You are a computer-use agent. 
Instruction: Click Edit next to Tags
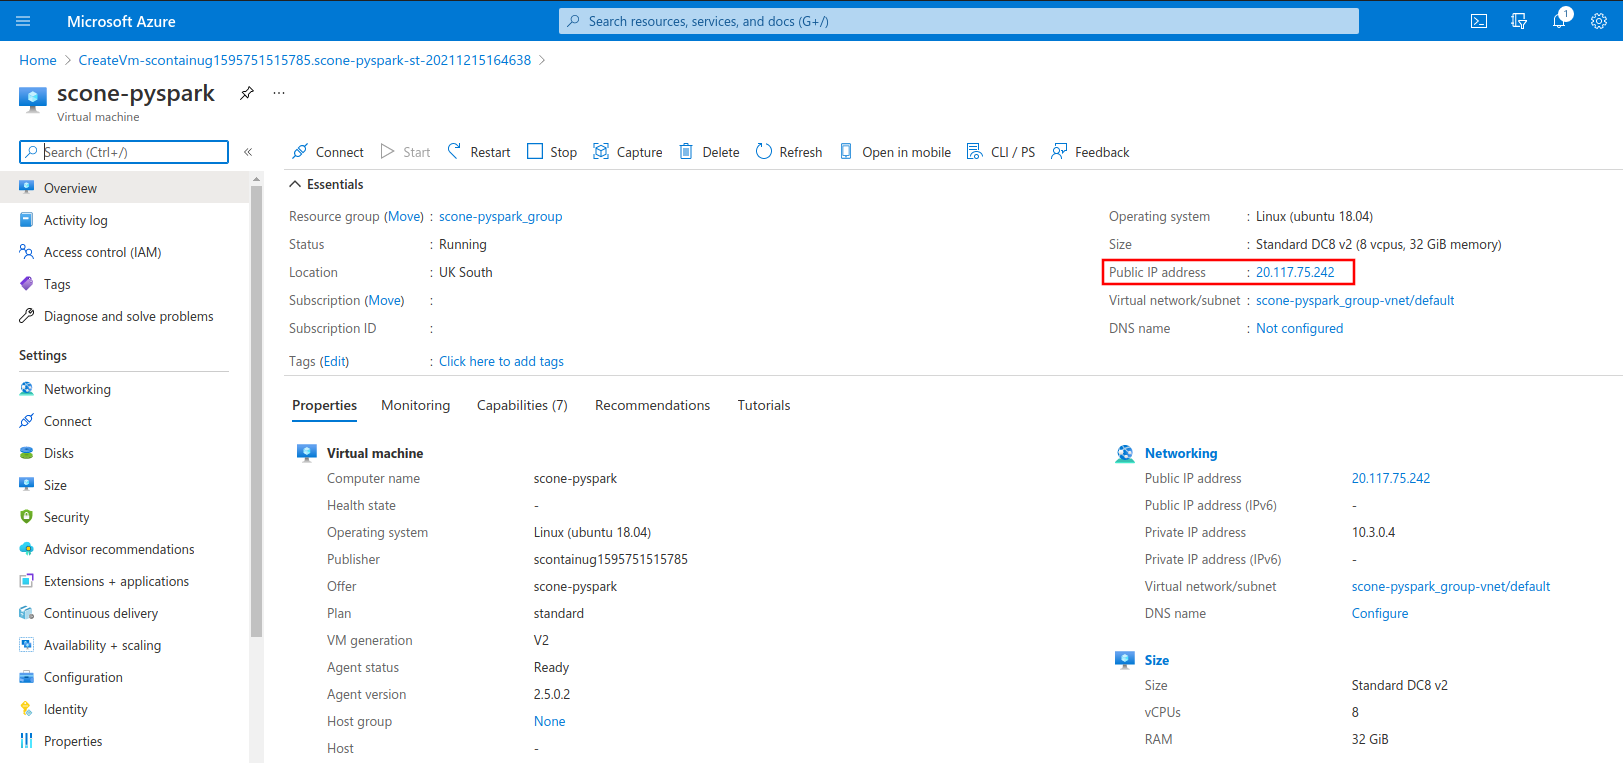334,361
